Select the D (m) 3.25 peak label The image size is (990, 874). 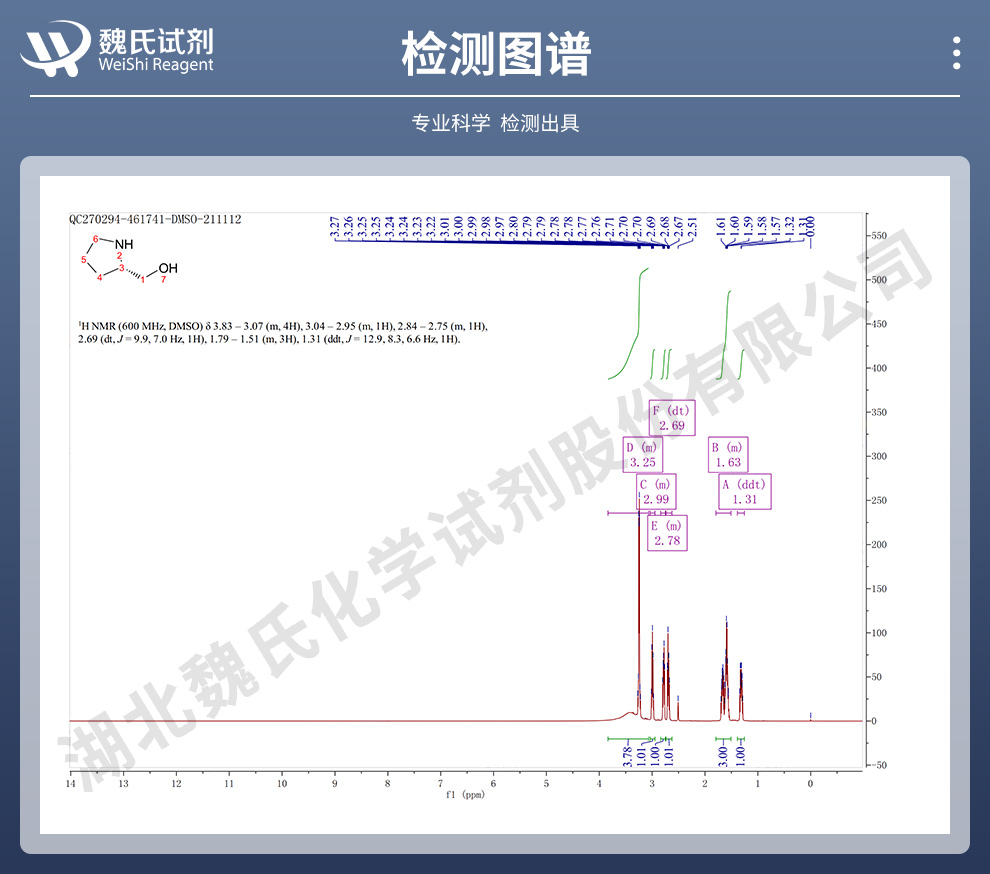642,455
